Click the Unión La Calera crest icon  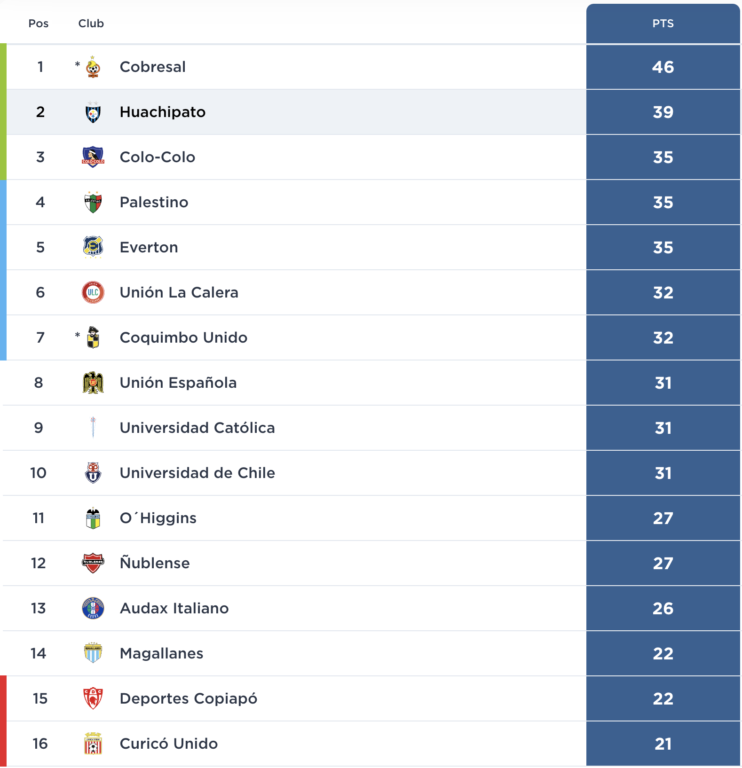pos(93,293)
